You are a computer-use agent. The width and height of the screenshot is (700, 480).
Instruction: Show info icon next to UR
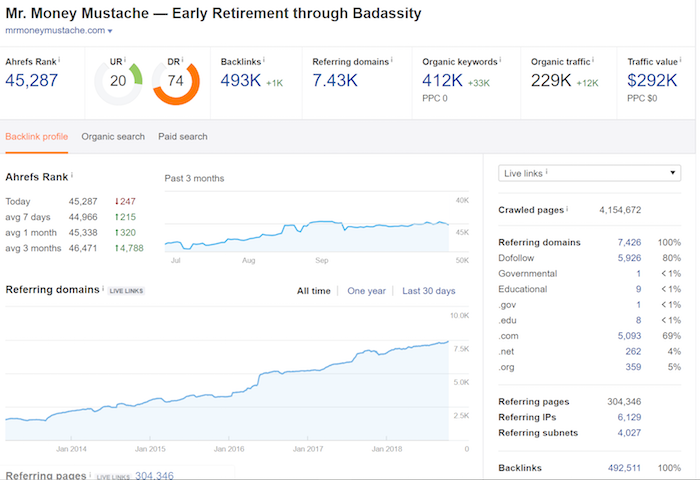[x=125, y=59]
